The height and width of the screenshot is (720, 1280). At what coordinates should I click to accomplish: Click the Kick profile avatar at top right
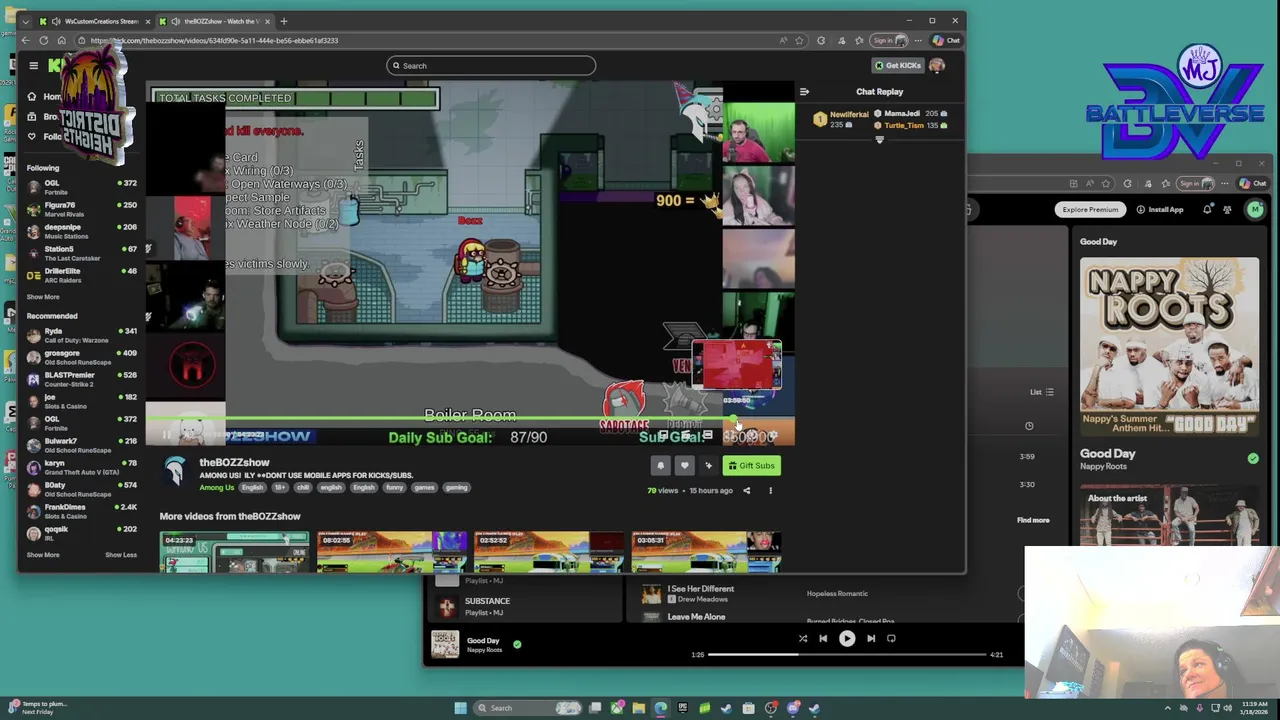coord(937,66)
